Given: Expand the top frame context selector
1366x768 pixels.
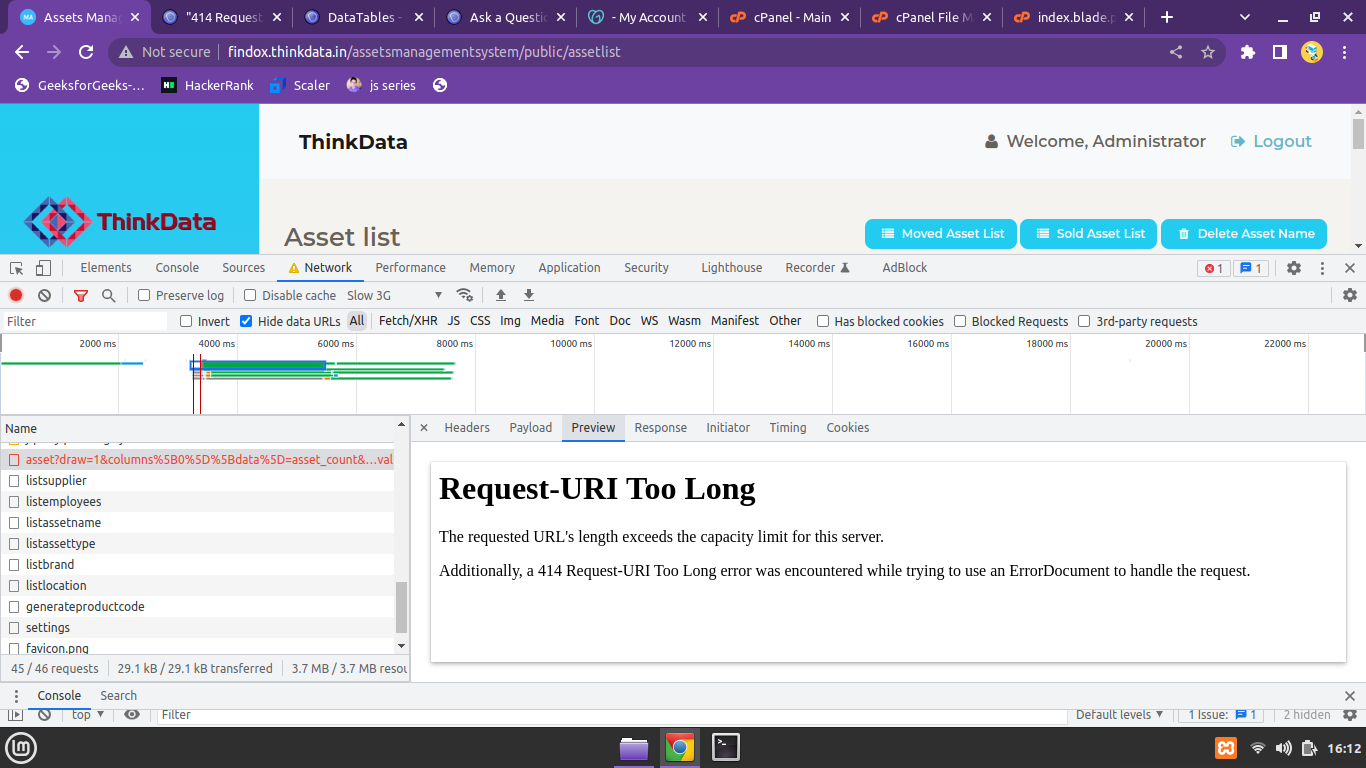Looking at the screenshot, I should pyautogui.click(x=87, y=714).
